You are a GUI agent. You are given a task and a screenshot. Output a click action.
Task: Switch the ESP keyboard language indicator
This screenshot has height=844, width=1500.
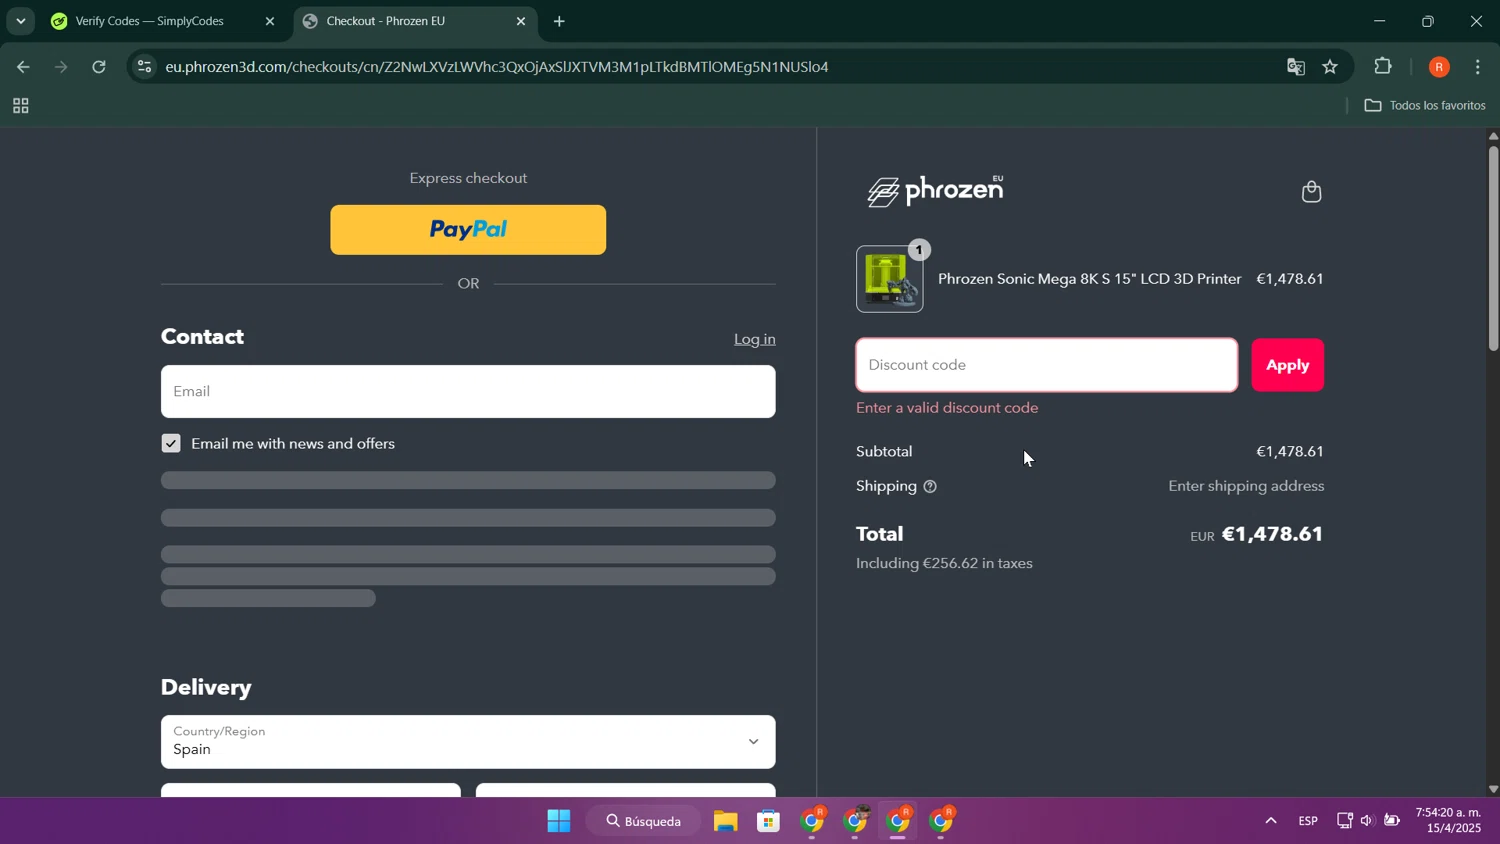1308,821
